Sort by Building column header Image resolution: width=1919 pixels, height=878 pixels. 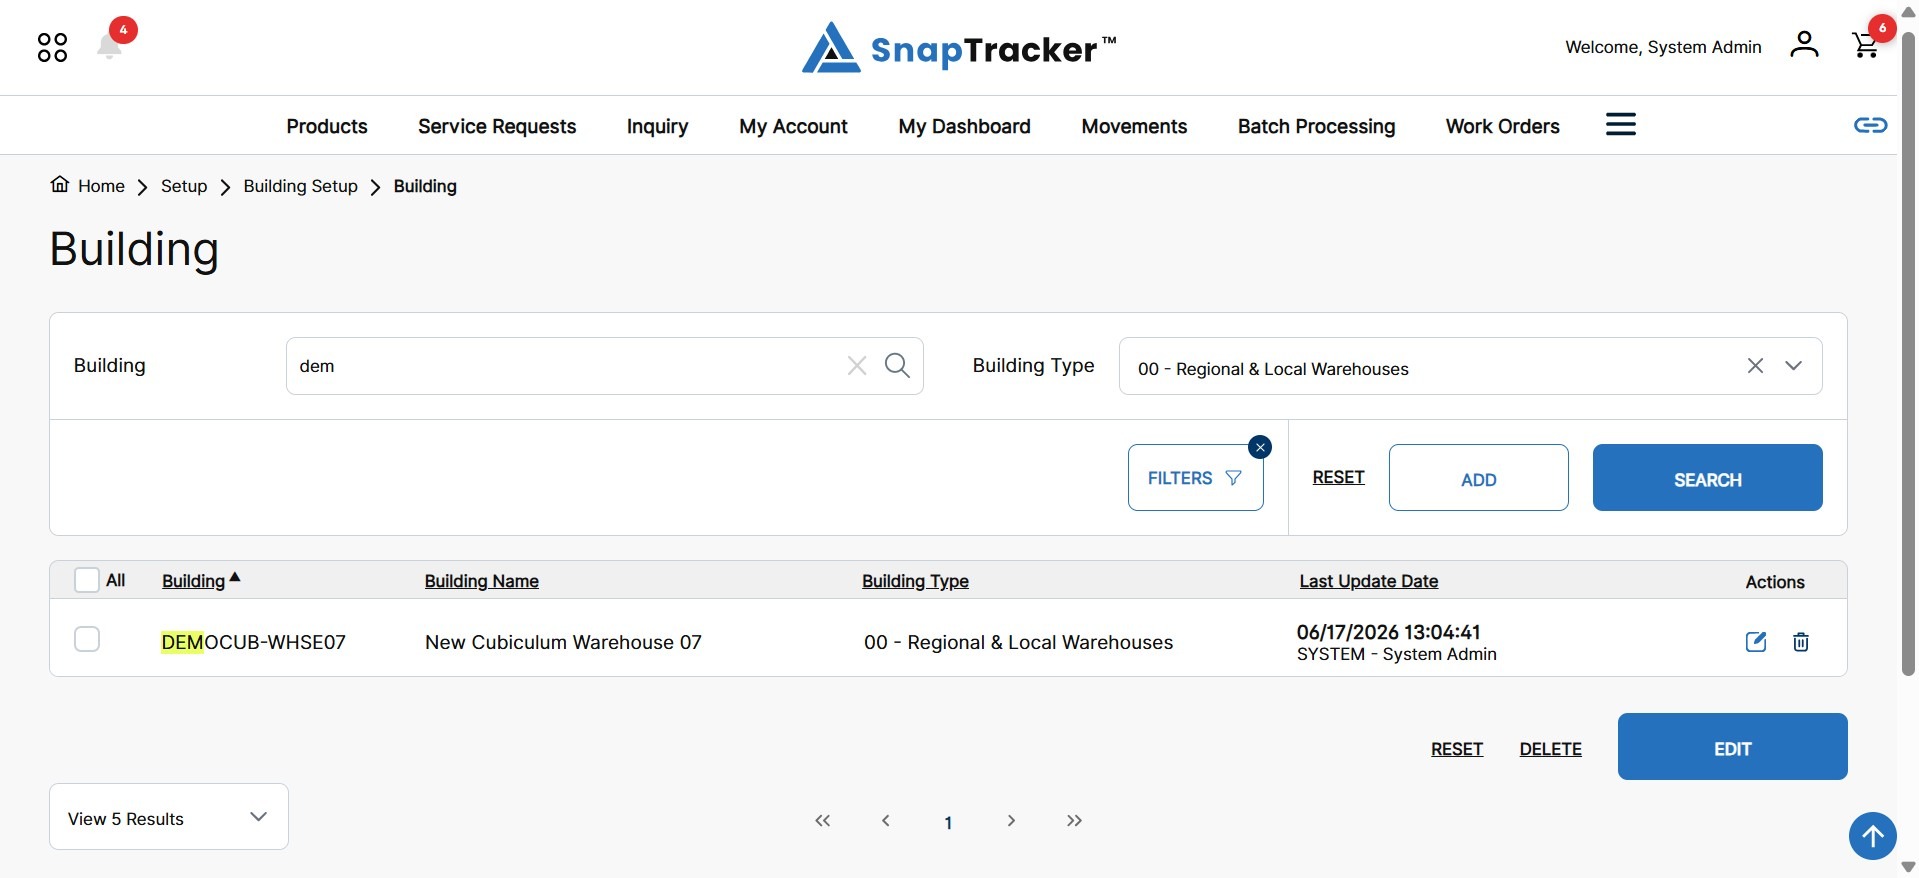click(x=194, y=581)
